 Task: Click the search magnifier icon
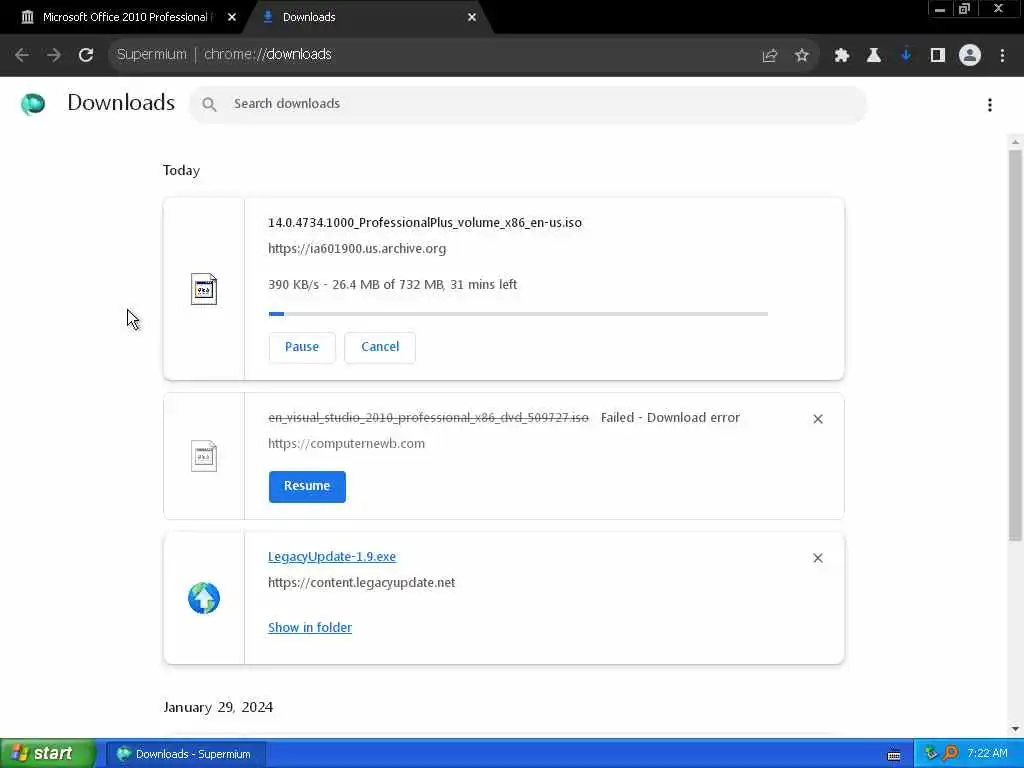209,104
